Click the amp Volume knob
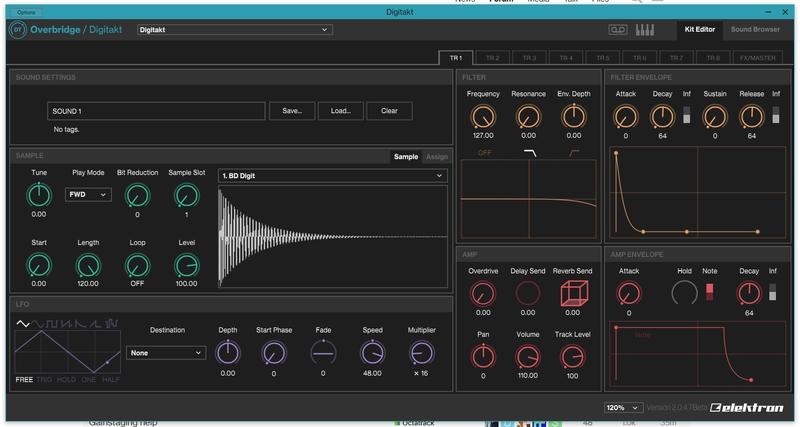The height and width of the screenshot is (427, 800). tap(528, 357)
